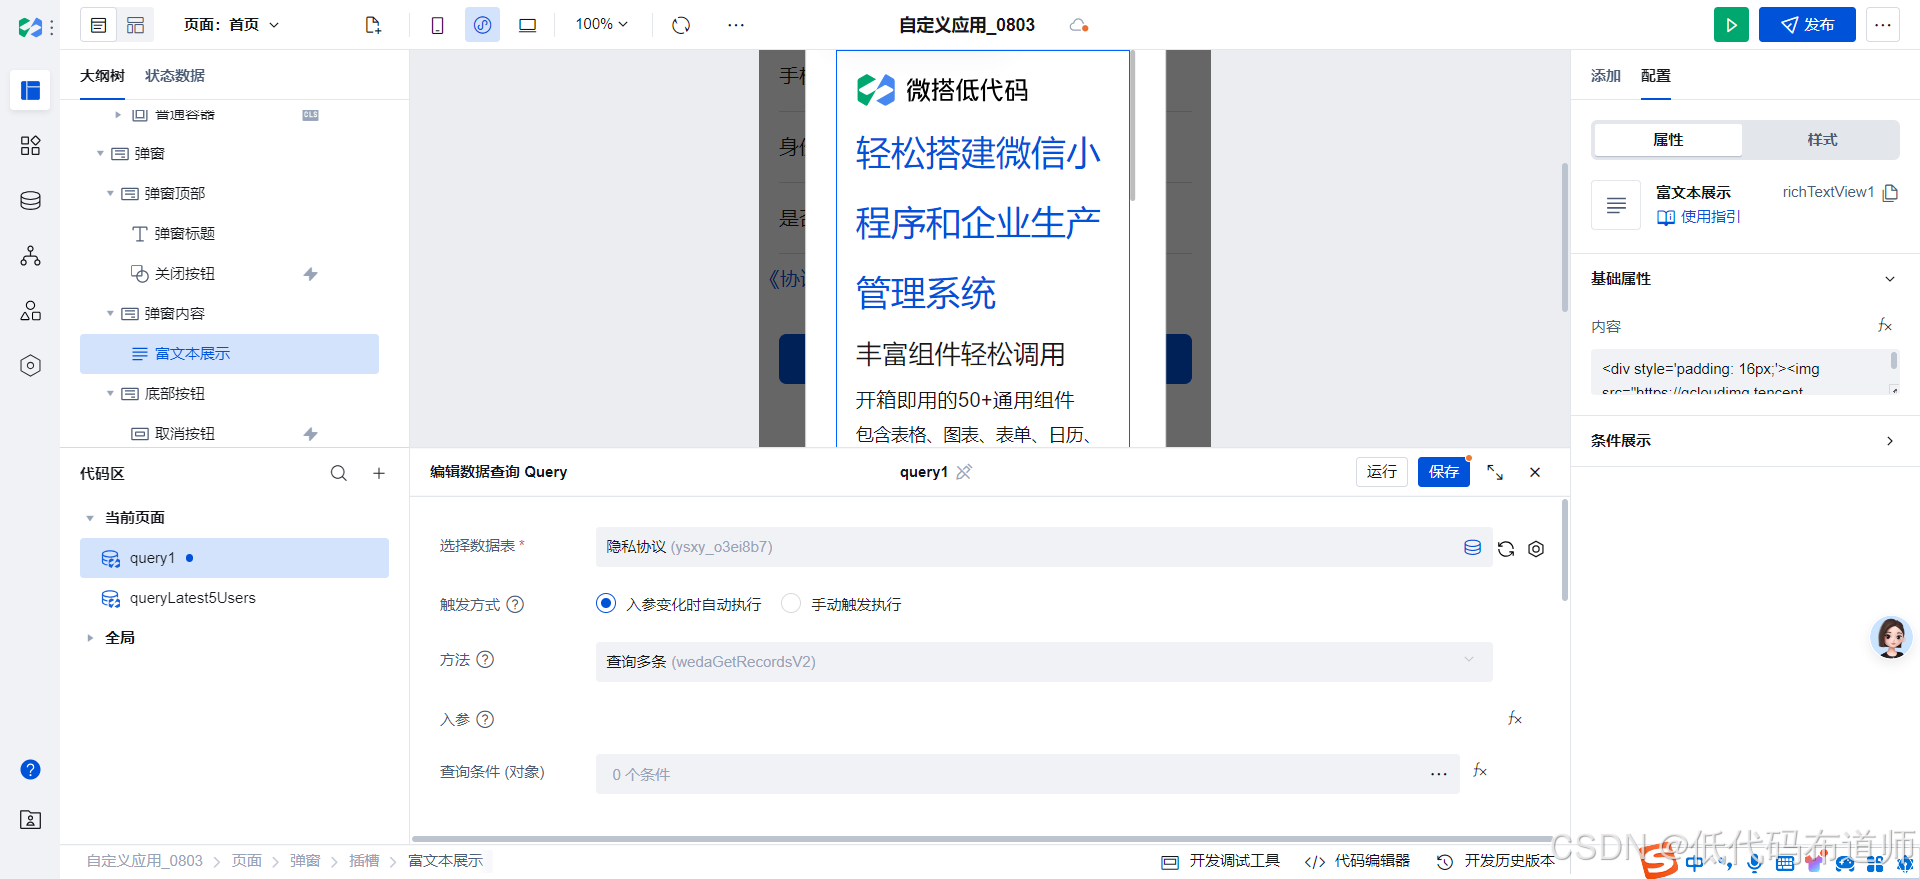
Task: Collapse the 弹窗顶部 tree node
Action: click(x=110, y=194)
